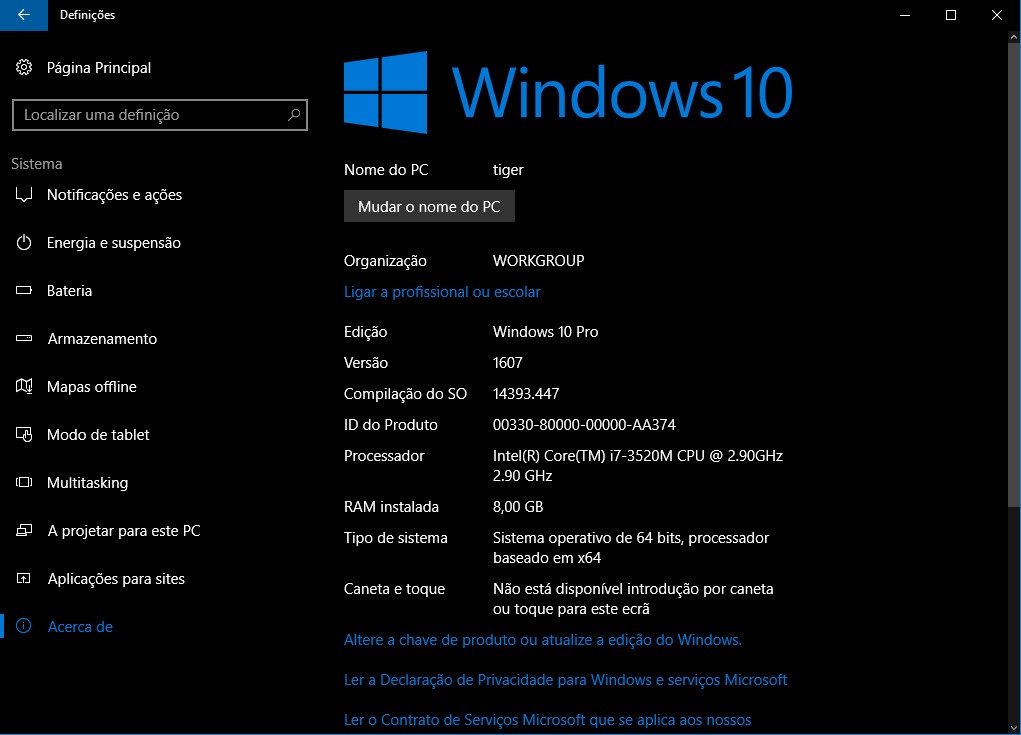This screenshot has width=1021, height=735.
Task: Click the Aplicações para sites icon
Action: click(x=24, y=578)
